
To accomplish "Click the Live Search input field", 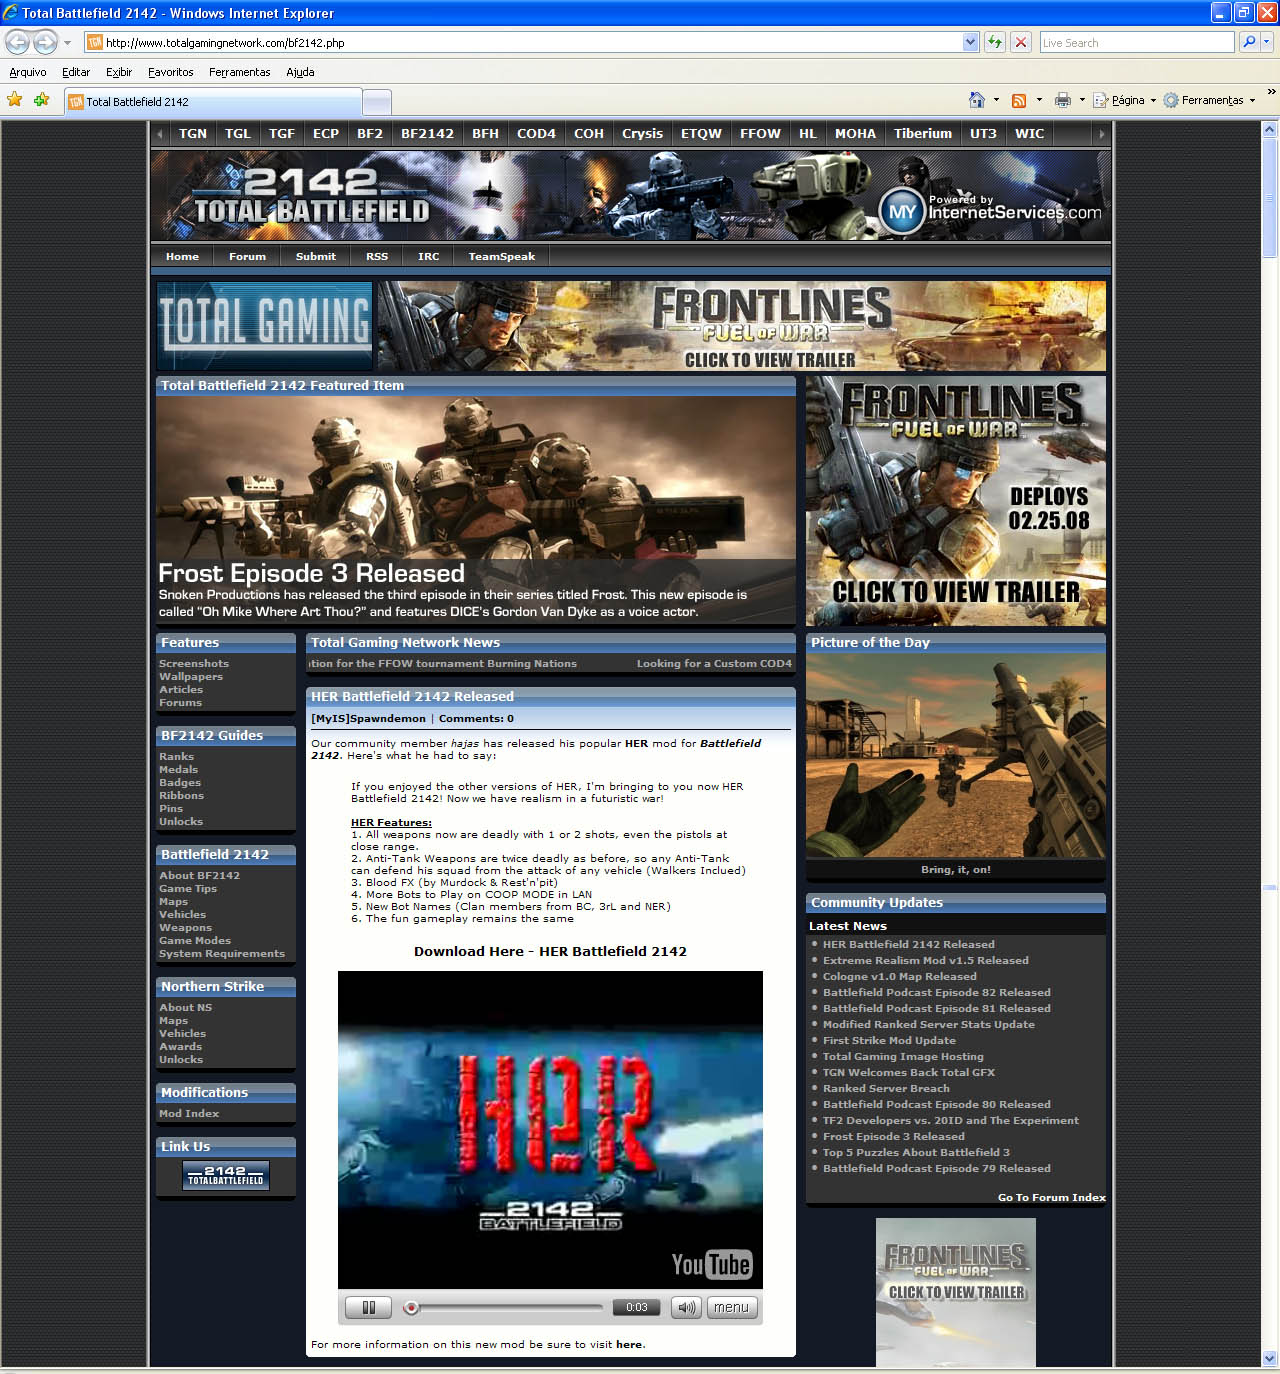I will pos(1136,42).
